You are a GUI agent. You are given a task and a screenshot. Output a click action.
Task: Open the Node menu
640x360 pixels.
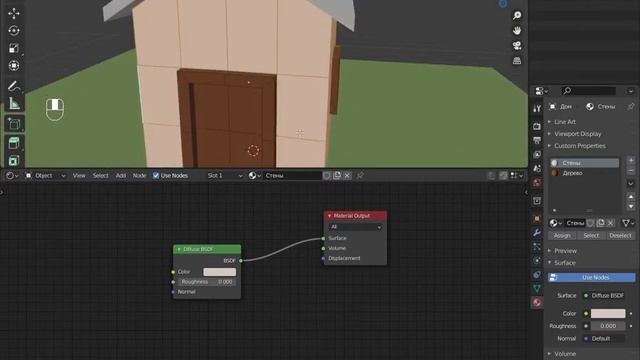139,176
